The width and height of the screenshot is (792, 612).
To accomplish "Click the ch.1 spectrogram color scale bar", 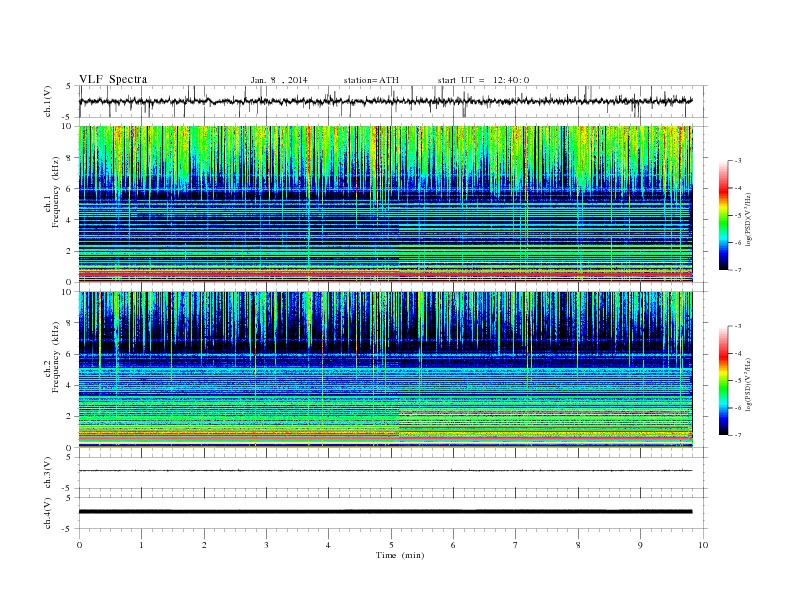I will 723,216.
